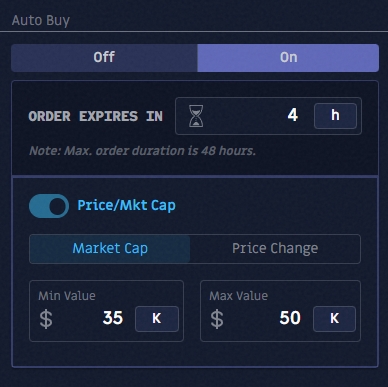Click the Auto Buy section header

pos(41,21)
